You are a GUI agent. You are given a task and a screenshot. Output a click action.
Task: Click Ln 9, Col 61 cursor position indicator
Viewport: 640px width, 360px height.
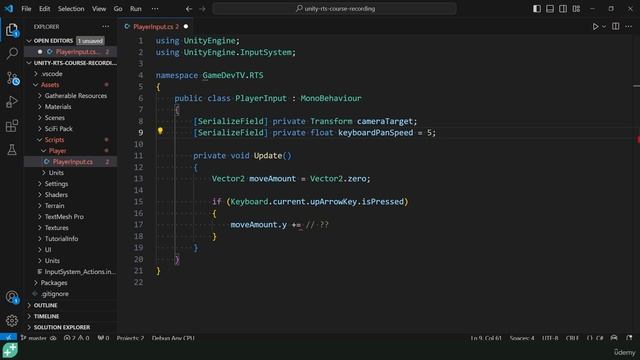(x=486, y=338)
